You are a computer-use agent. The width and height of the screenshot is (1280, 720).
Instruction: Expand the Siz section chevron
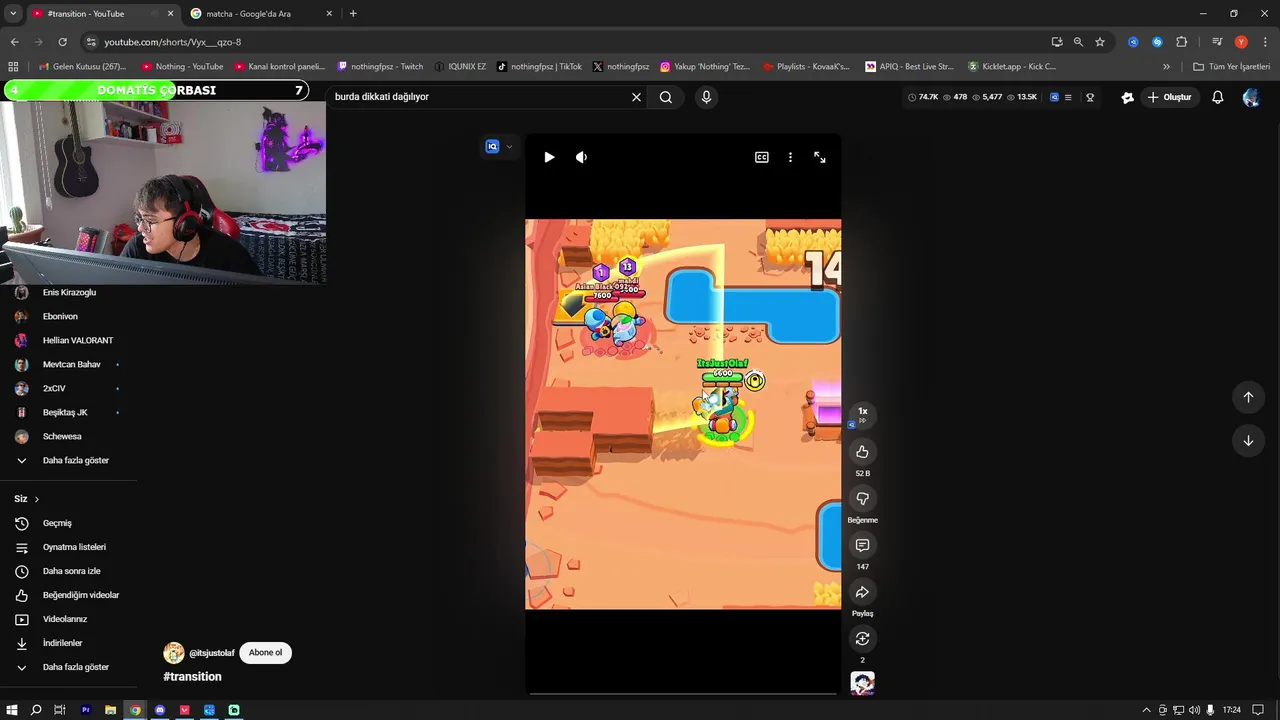click(x=37, y=499)
